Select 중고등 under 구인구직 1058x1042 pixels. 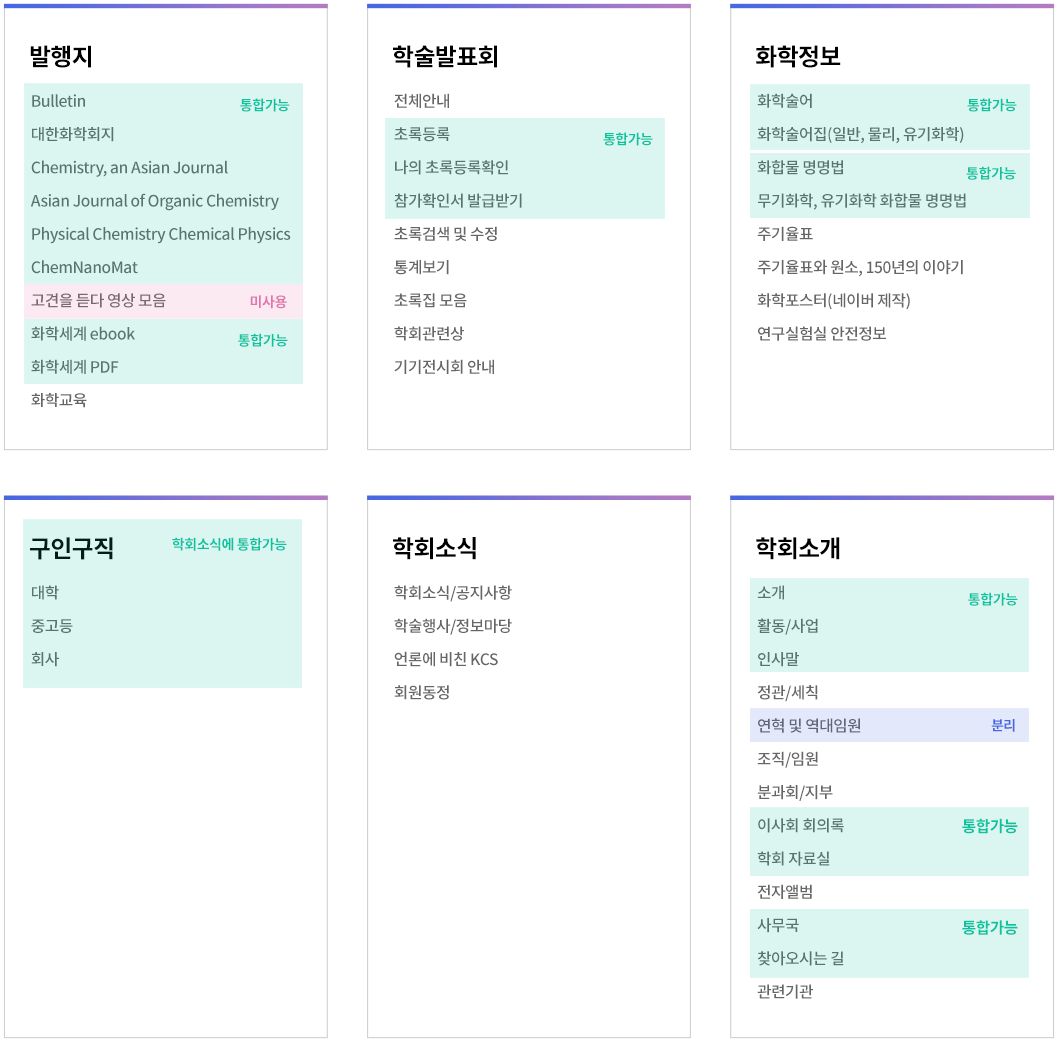point(51,626)
